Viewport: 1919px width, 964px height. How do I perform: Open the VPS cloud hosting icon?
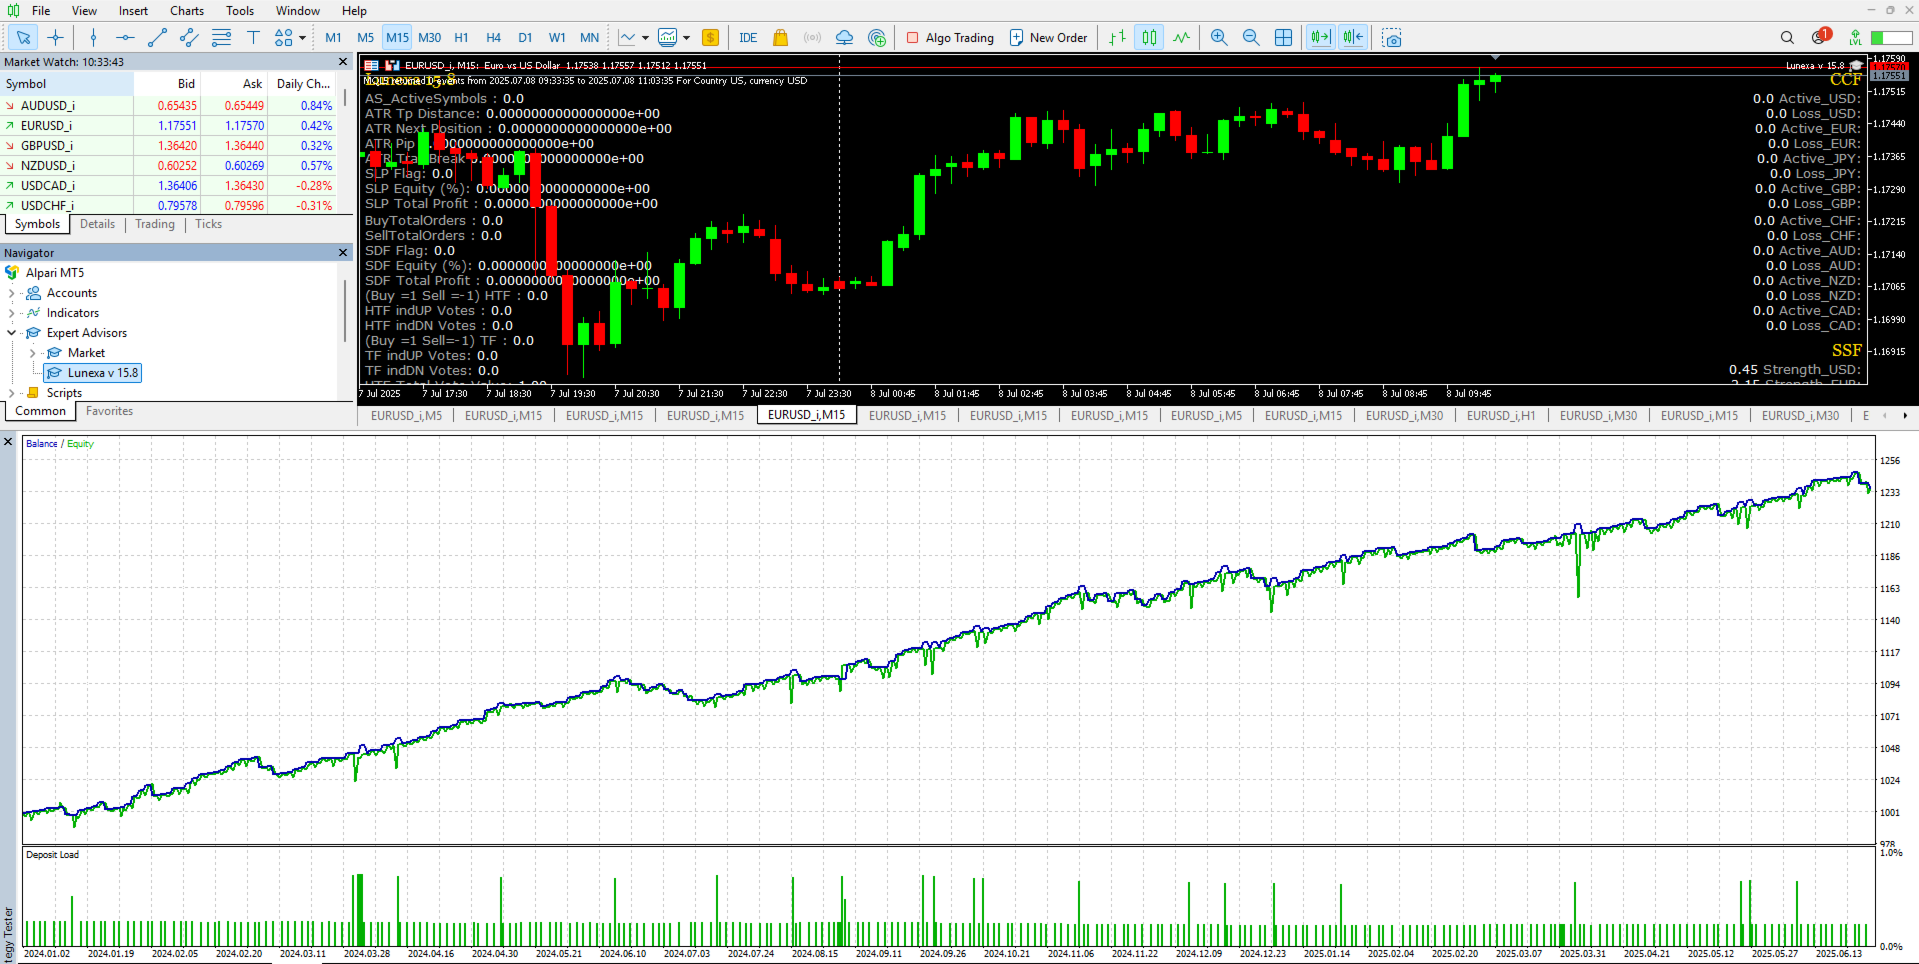845,38
